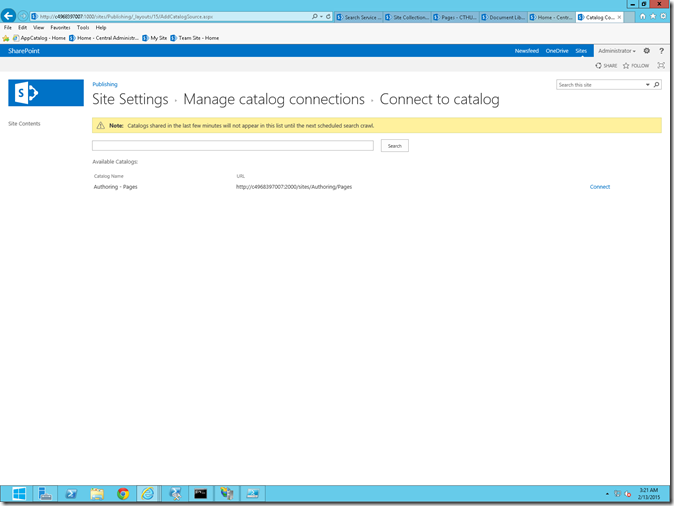Show hidden system tray icons arrow

tap(607, 494)
